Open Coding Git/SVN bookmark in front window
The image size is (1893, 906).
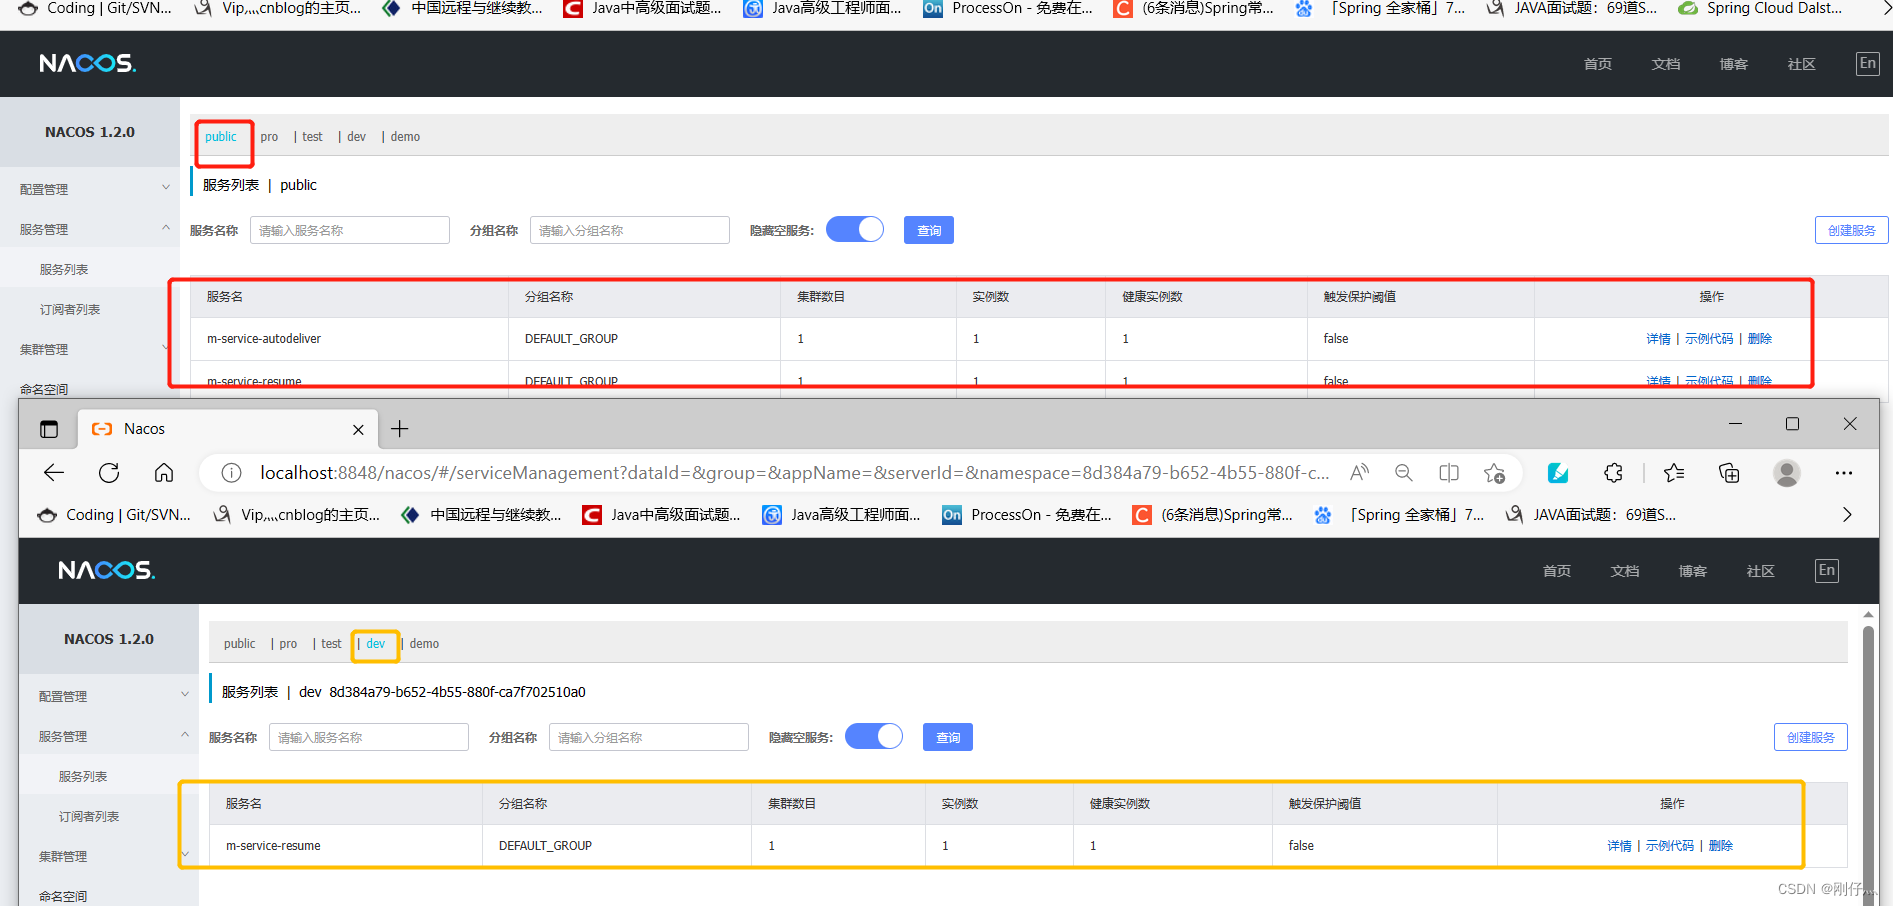point(114,514)
